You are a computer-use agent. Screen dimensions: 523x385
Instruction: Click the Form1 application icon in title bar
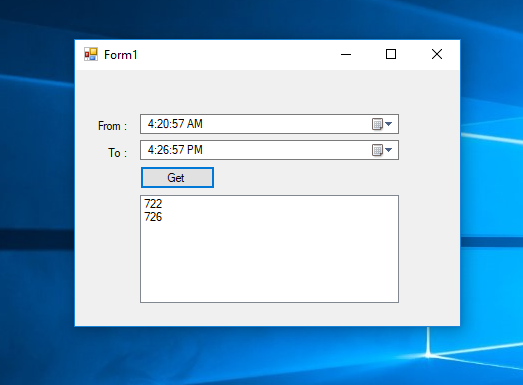(91, 54)
